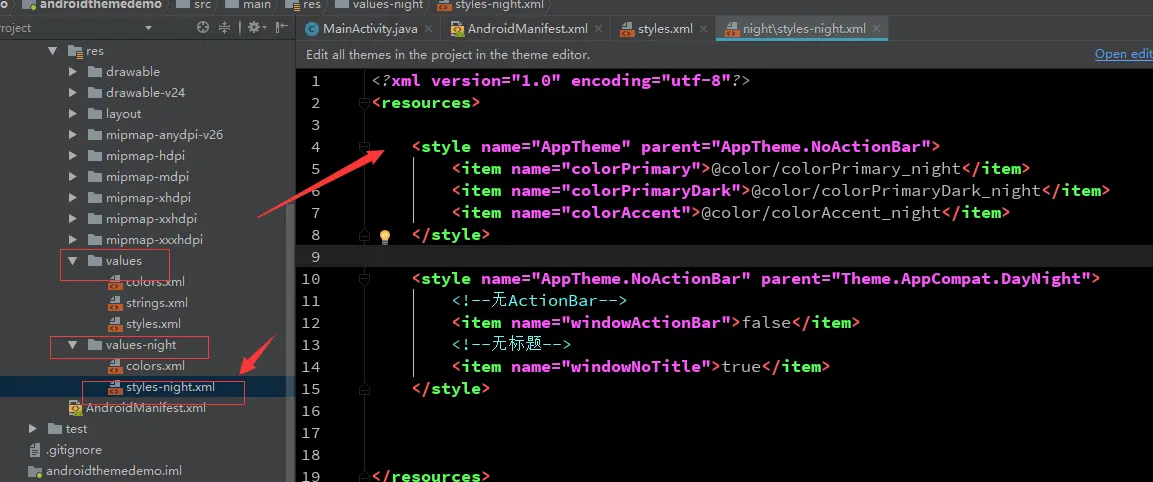Fold the AppTheme style block at line 4
Screen dimensions: 1153x482
point(364,146)
